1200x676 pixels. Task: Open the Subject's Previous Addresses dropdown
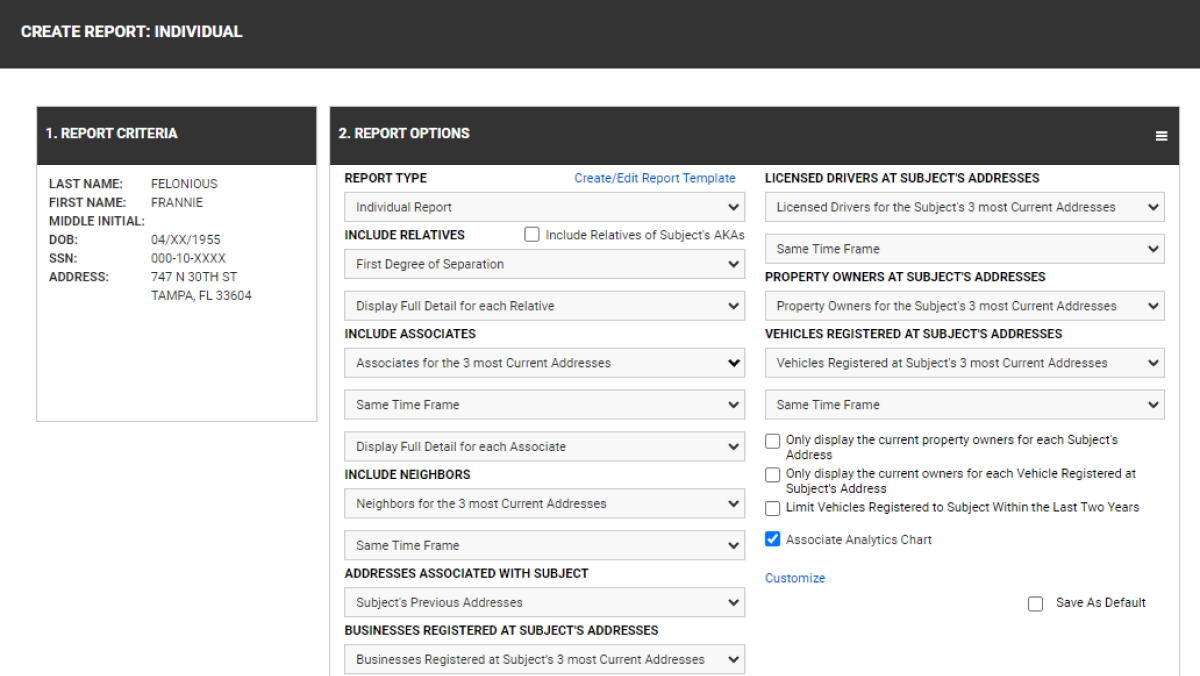point(544,602)
